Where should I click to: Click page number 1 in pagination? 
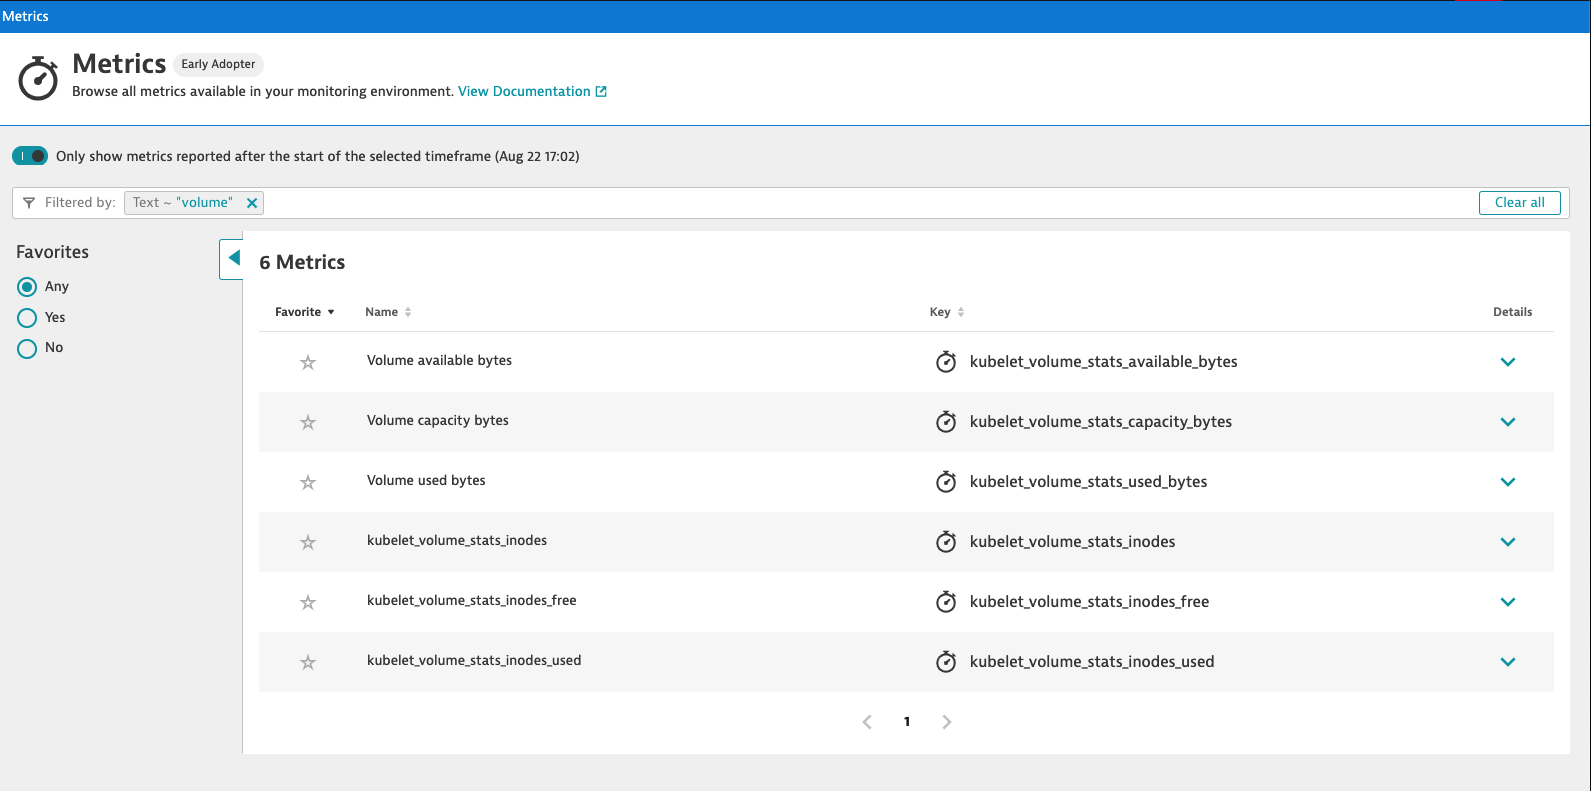tap(907, 722)
